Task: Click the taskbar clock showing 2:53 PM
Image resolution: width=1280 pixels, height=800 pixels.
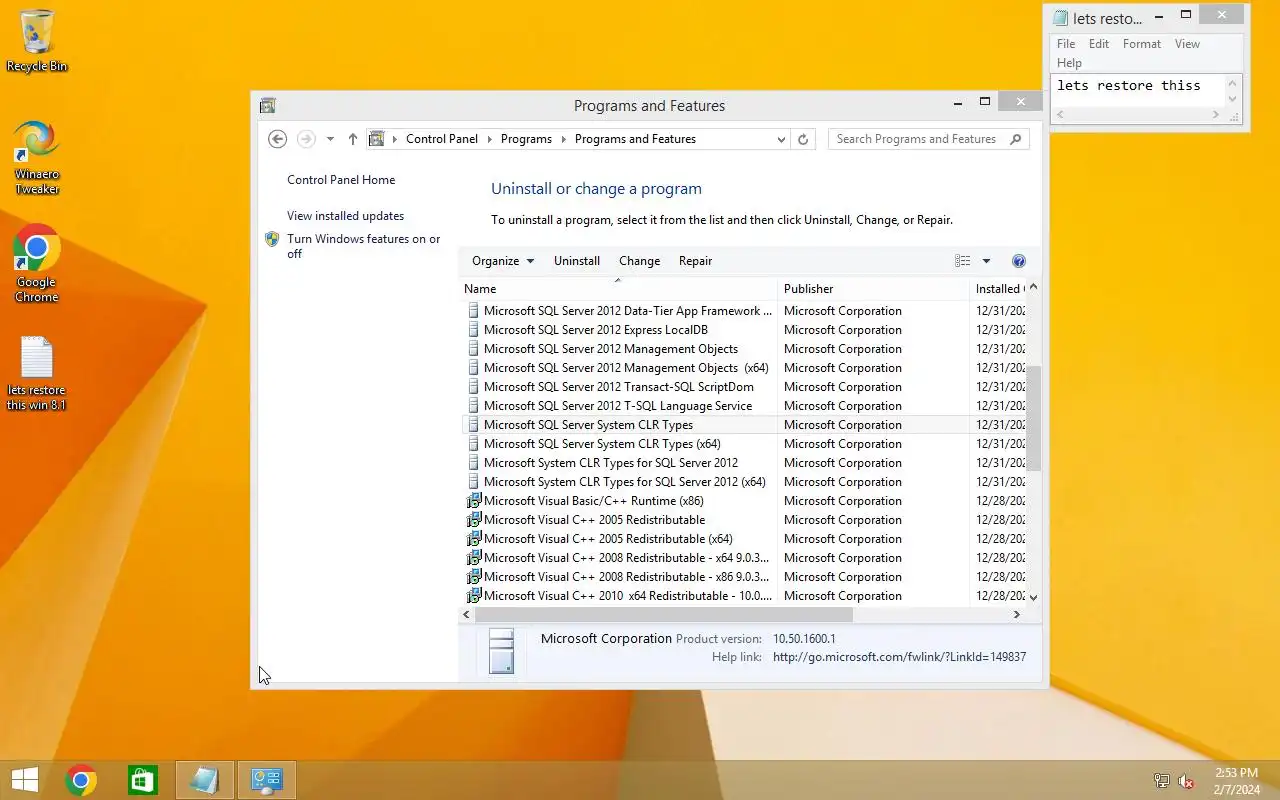Action: coord(1236,781)
